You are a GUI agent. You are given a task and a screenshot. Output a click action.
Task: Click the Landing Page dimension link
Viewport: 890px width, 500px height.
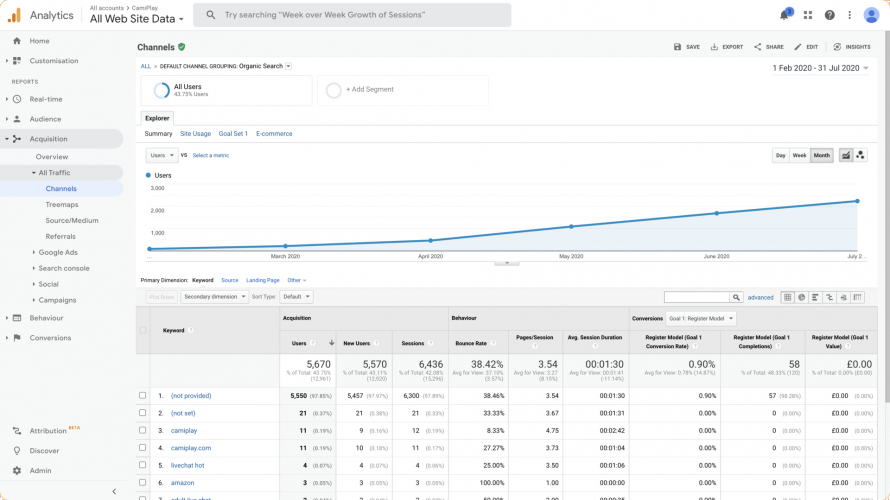[x=262, y=280]
